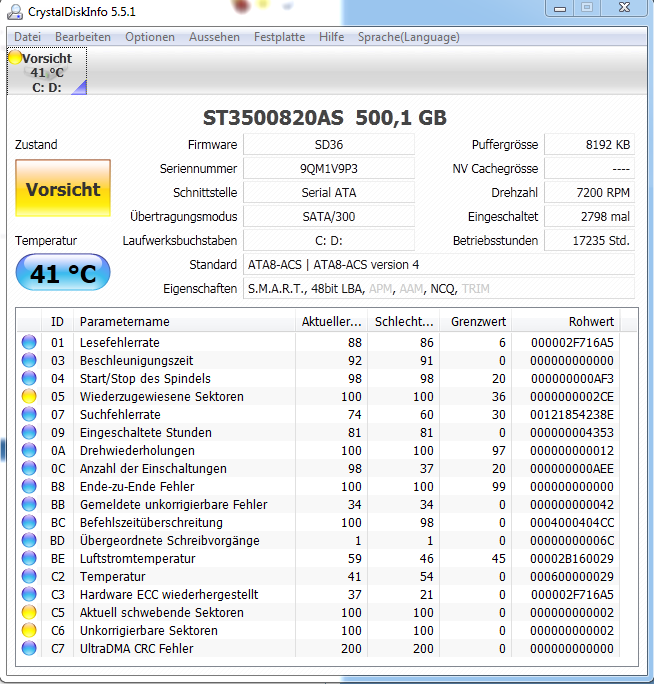Click status icon for 0A Drehwiederholungen
654x684 pixels.
(29, 450)
